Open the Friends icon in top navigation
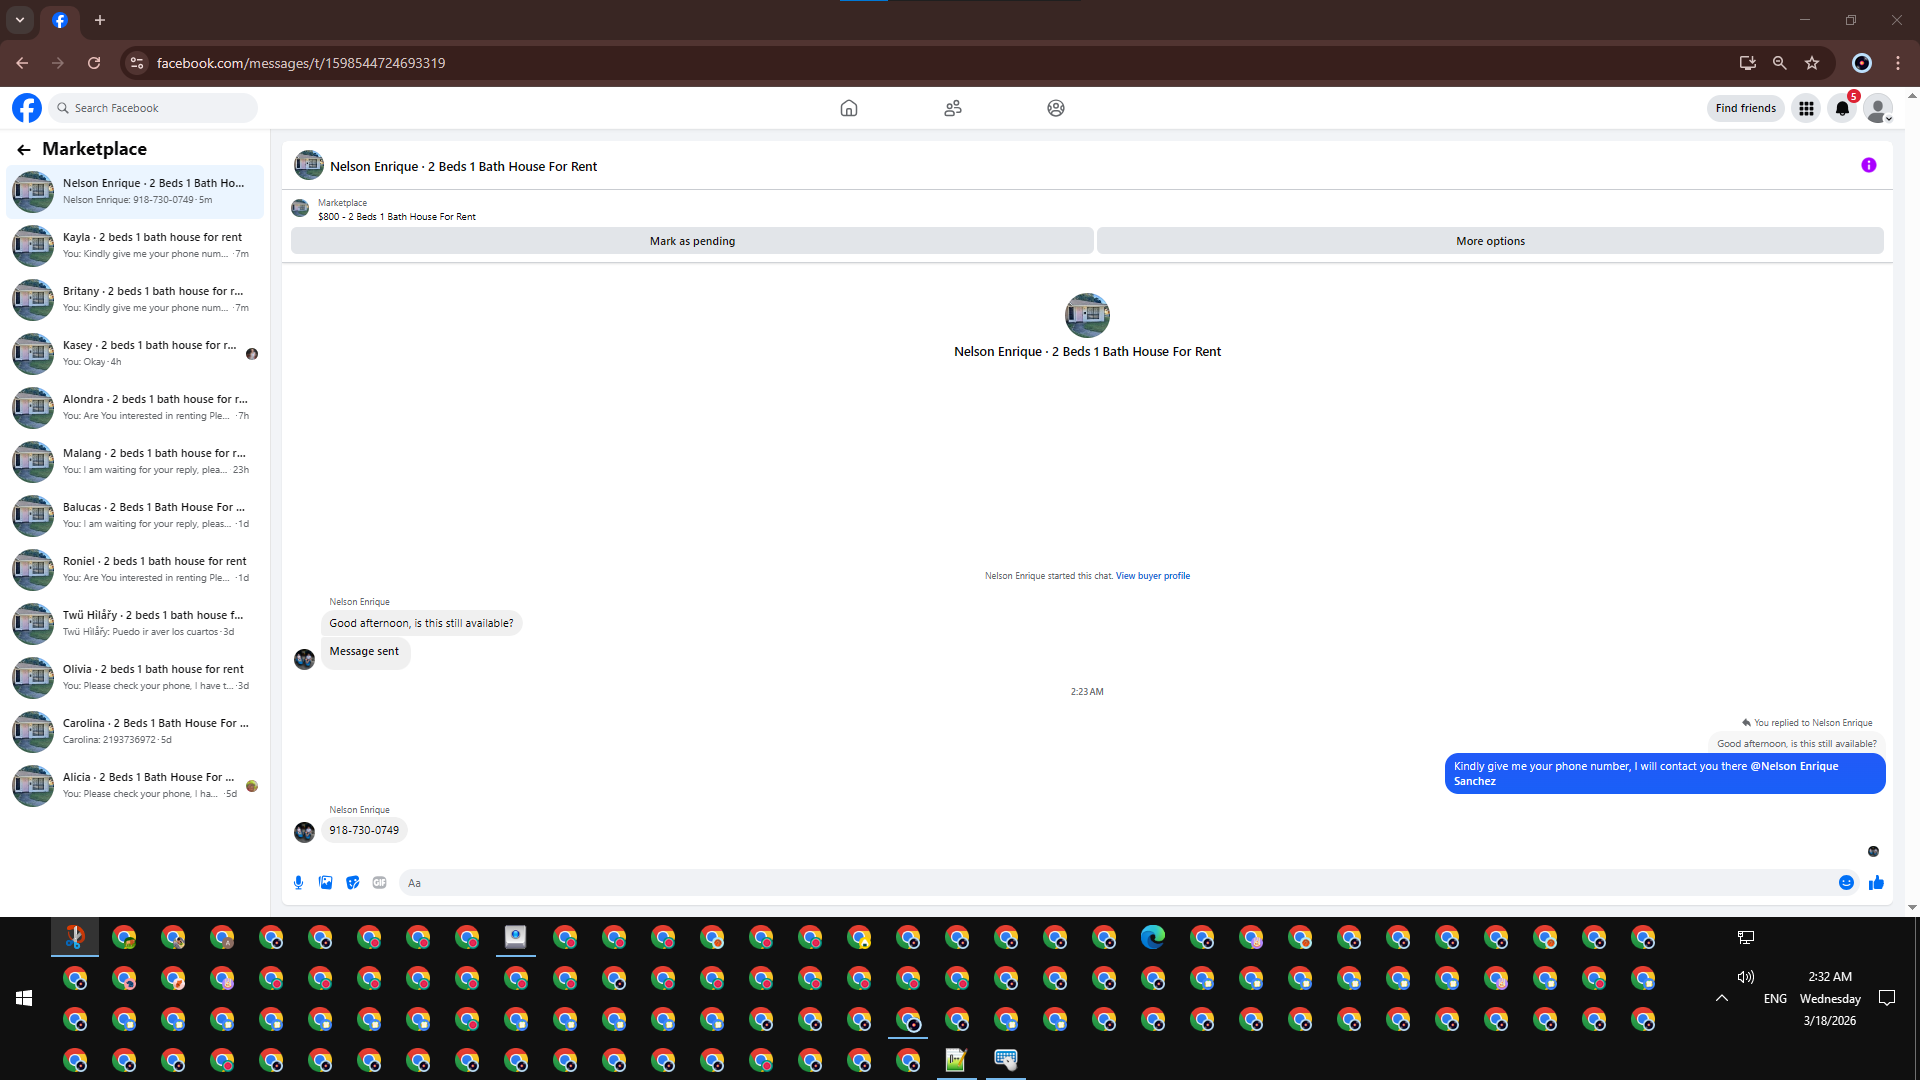The width and height of the screenshot is (1920, 1080). point(953,108)
